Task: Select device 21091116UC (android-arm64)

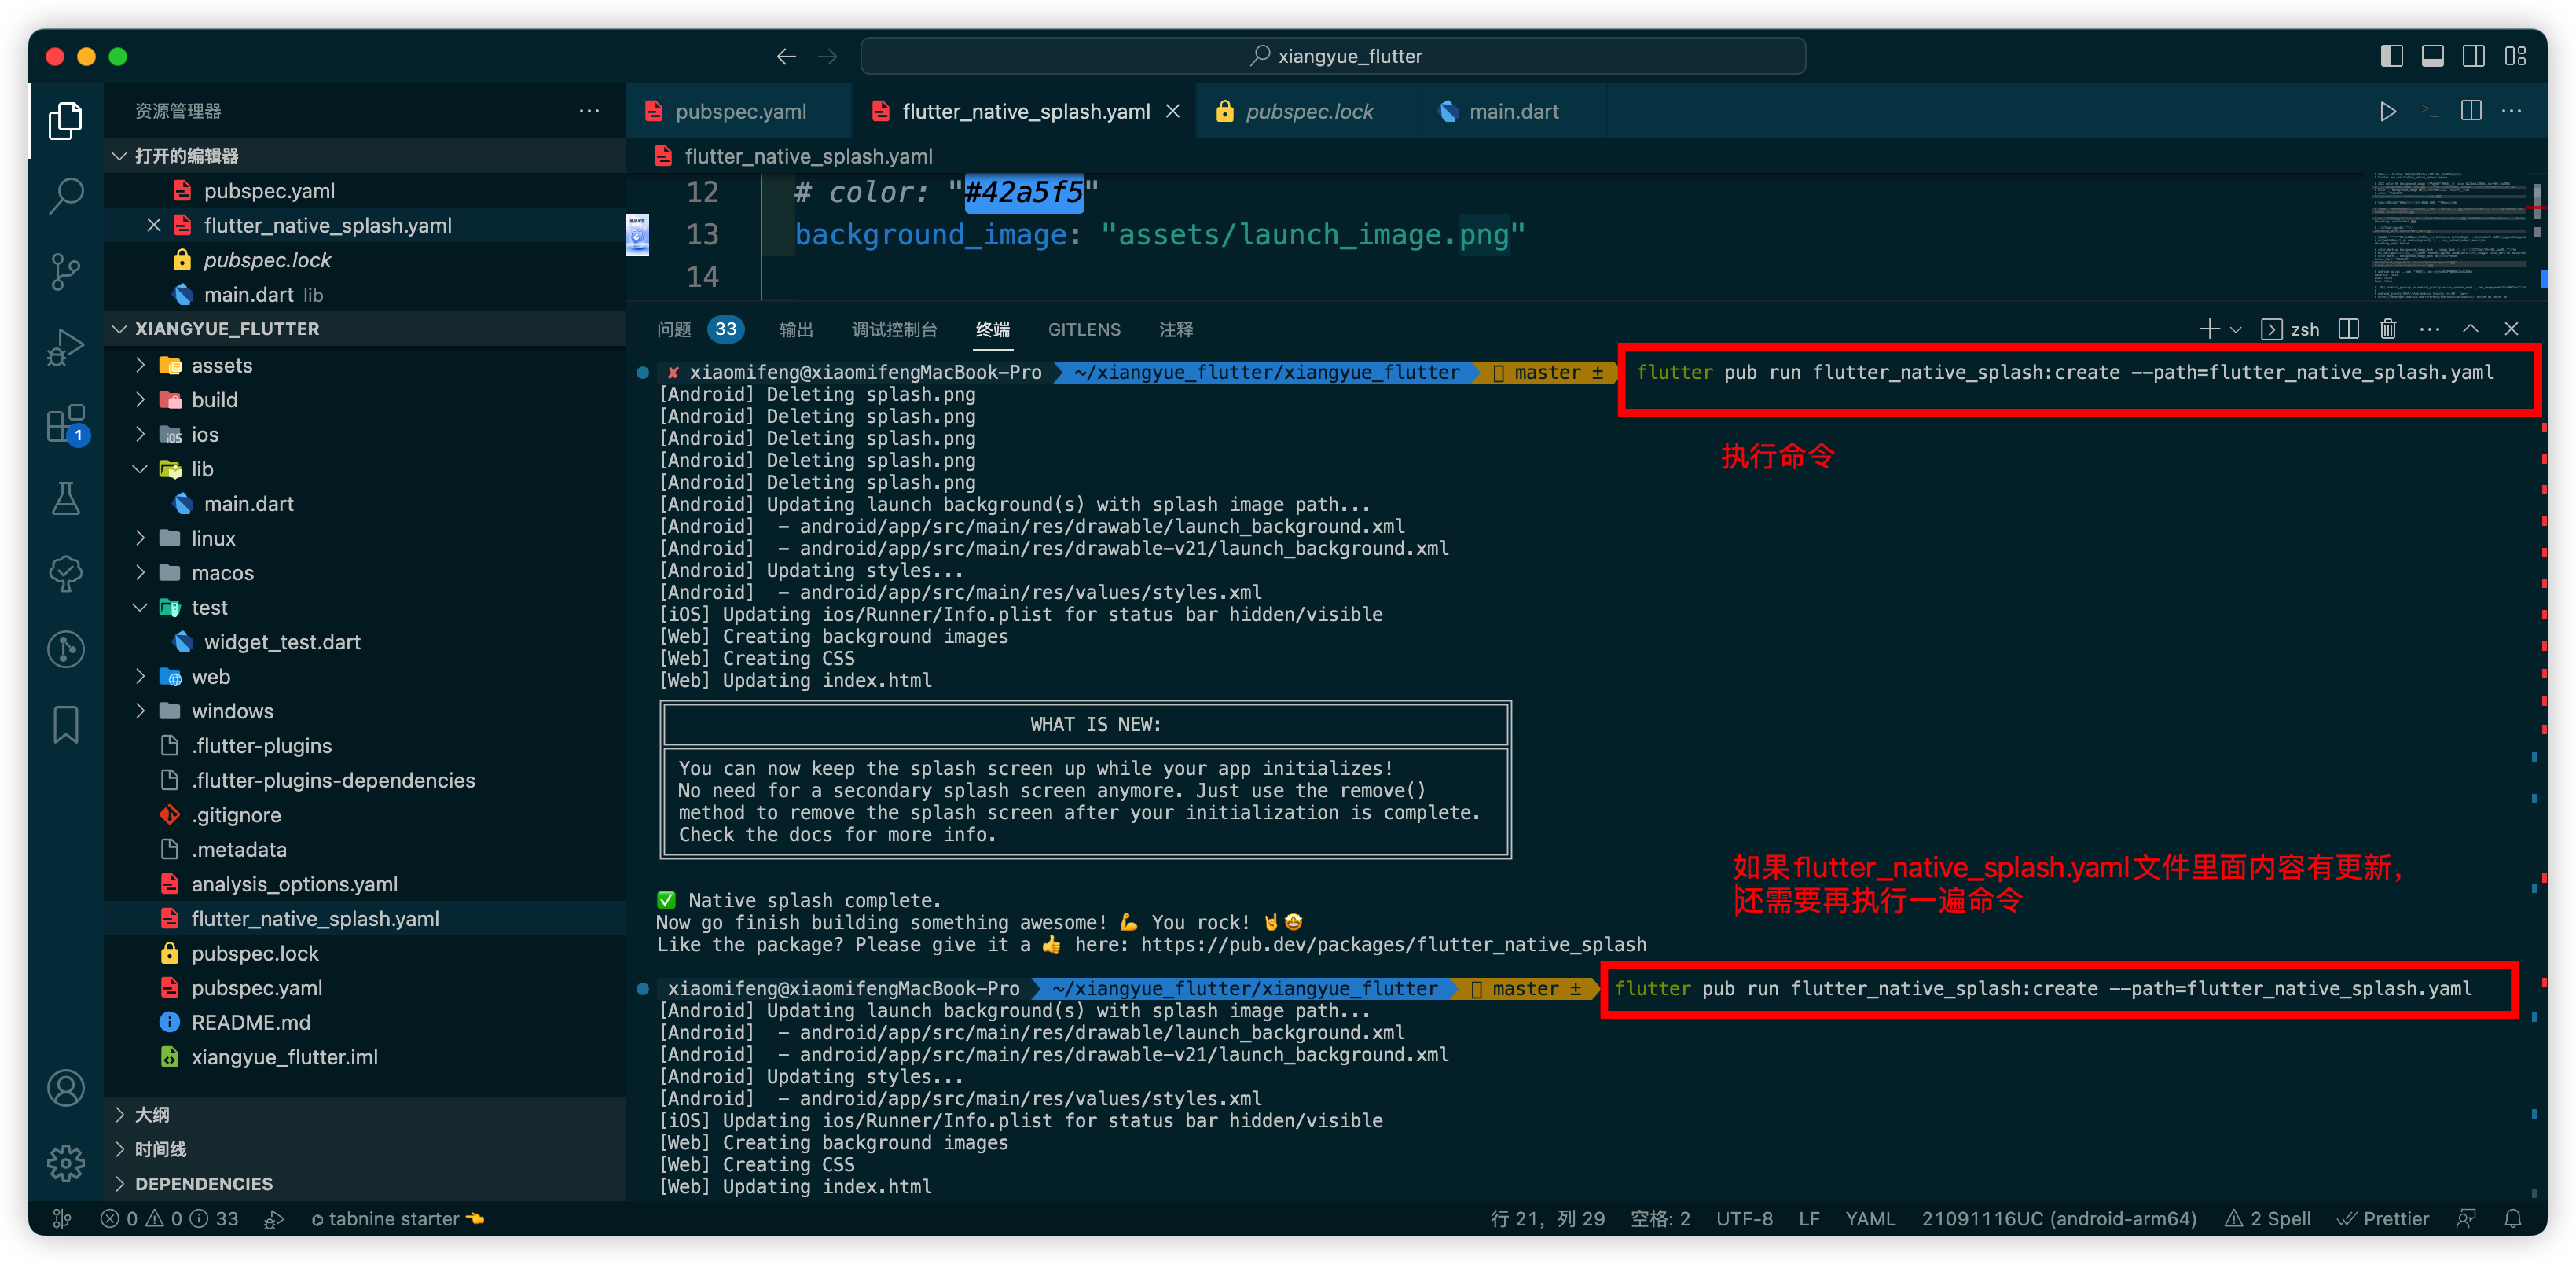Action: click(x=2059, y=1219)
